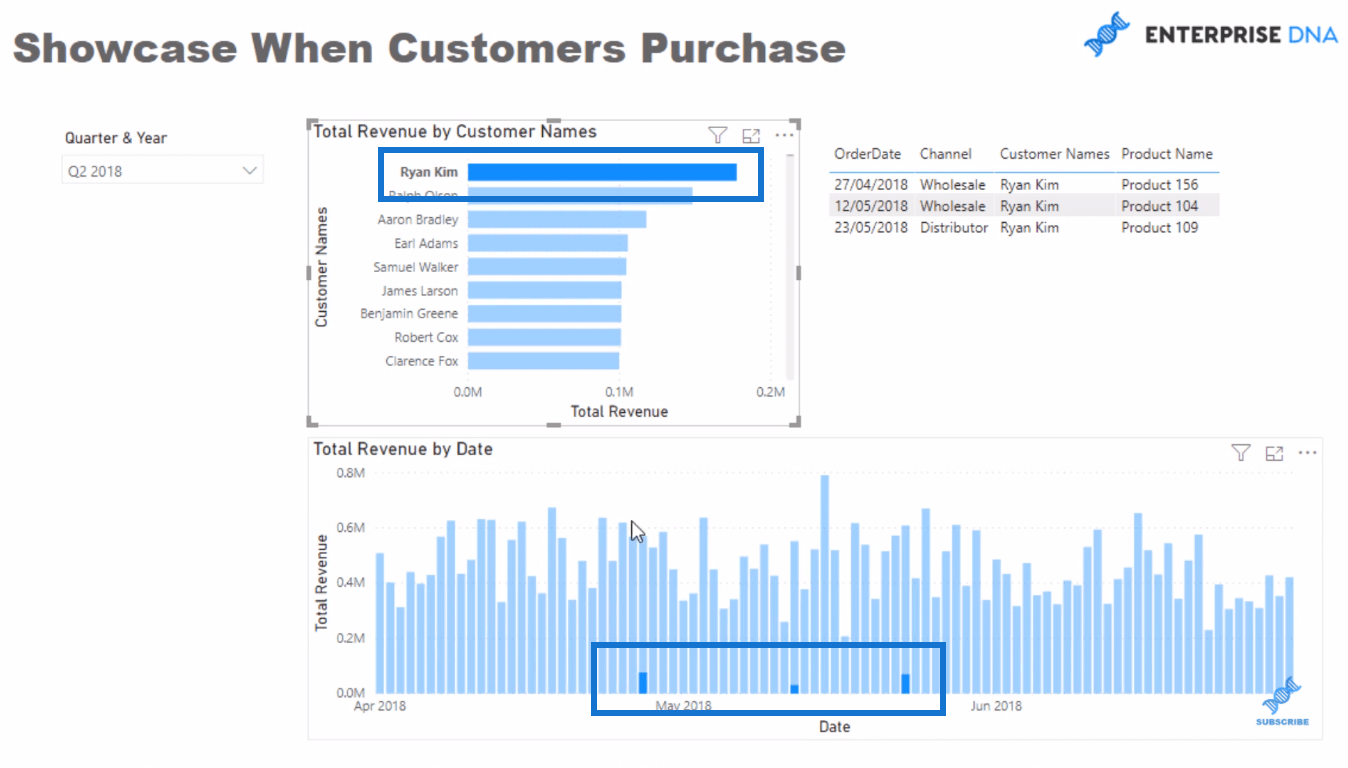This screenshot has height=768, width=1348.
Task: Click the tallest bar in date chart
Action: coord(825,584)
